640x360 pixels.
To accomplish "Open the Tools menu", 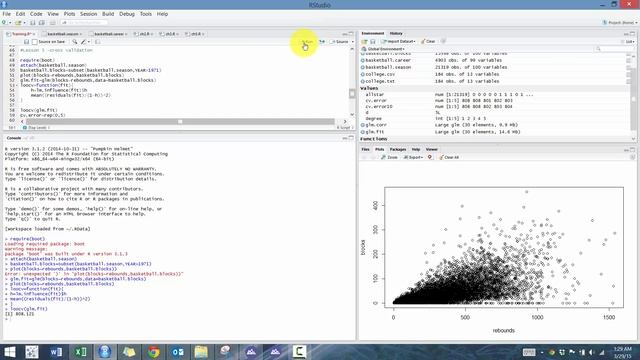I will tap(146, 14).
